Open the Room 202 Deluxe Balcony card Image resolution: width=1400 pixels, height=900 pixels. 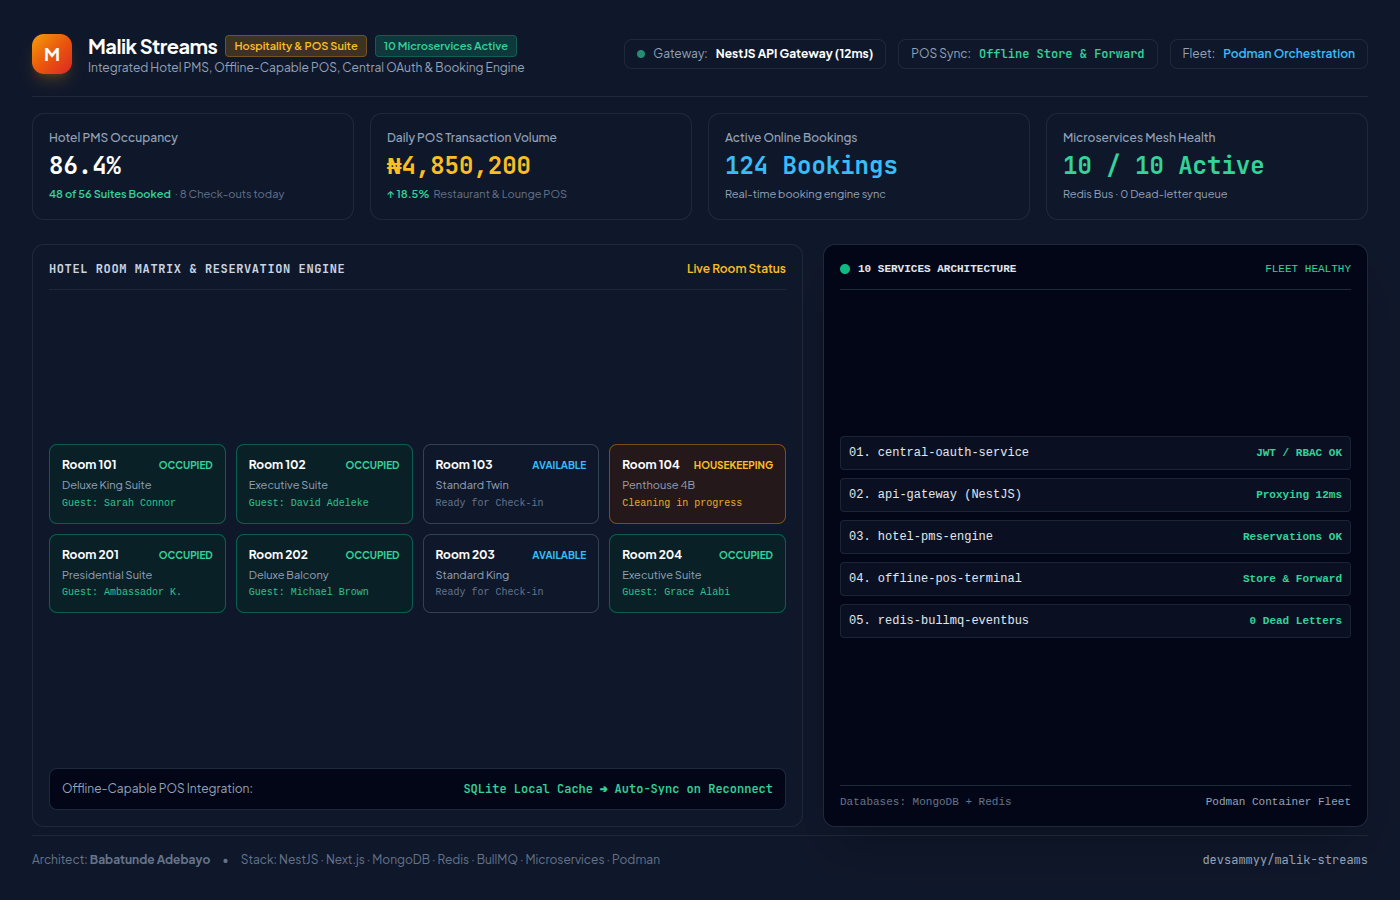click(x=324, y=573)
